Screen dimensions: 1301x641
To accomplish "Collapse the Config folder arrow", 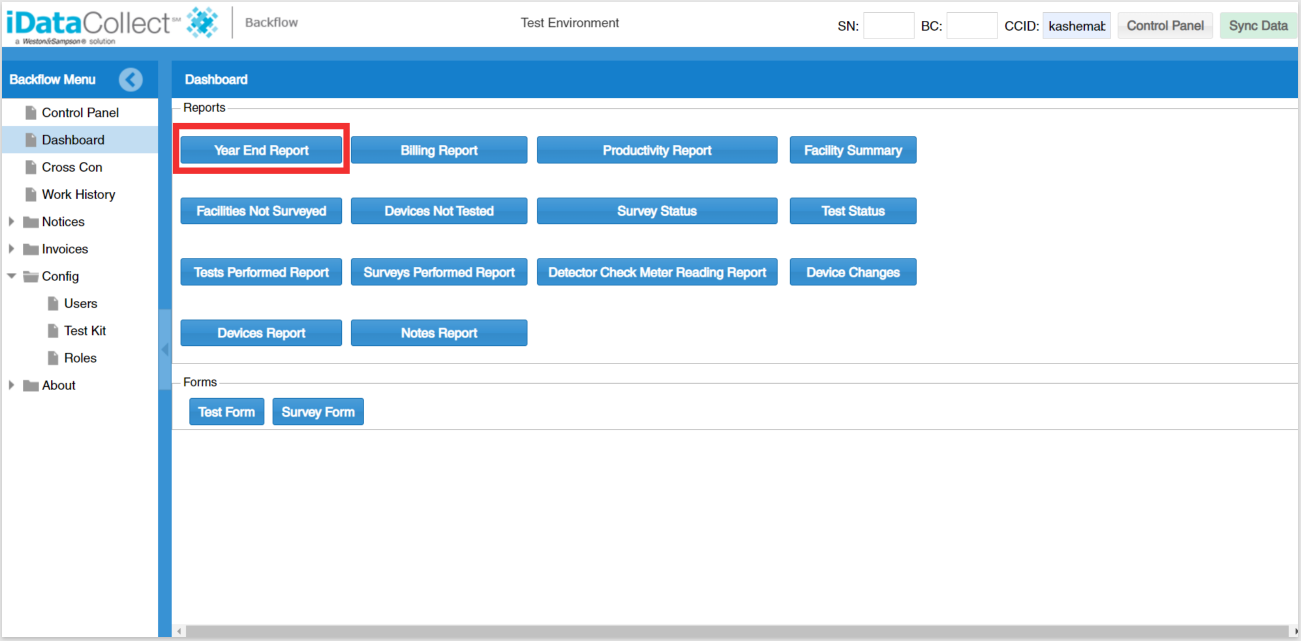I will click(11, 276).
